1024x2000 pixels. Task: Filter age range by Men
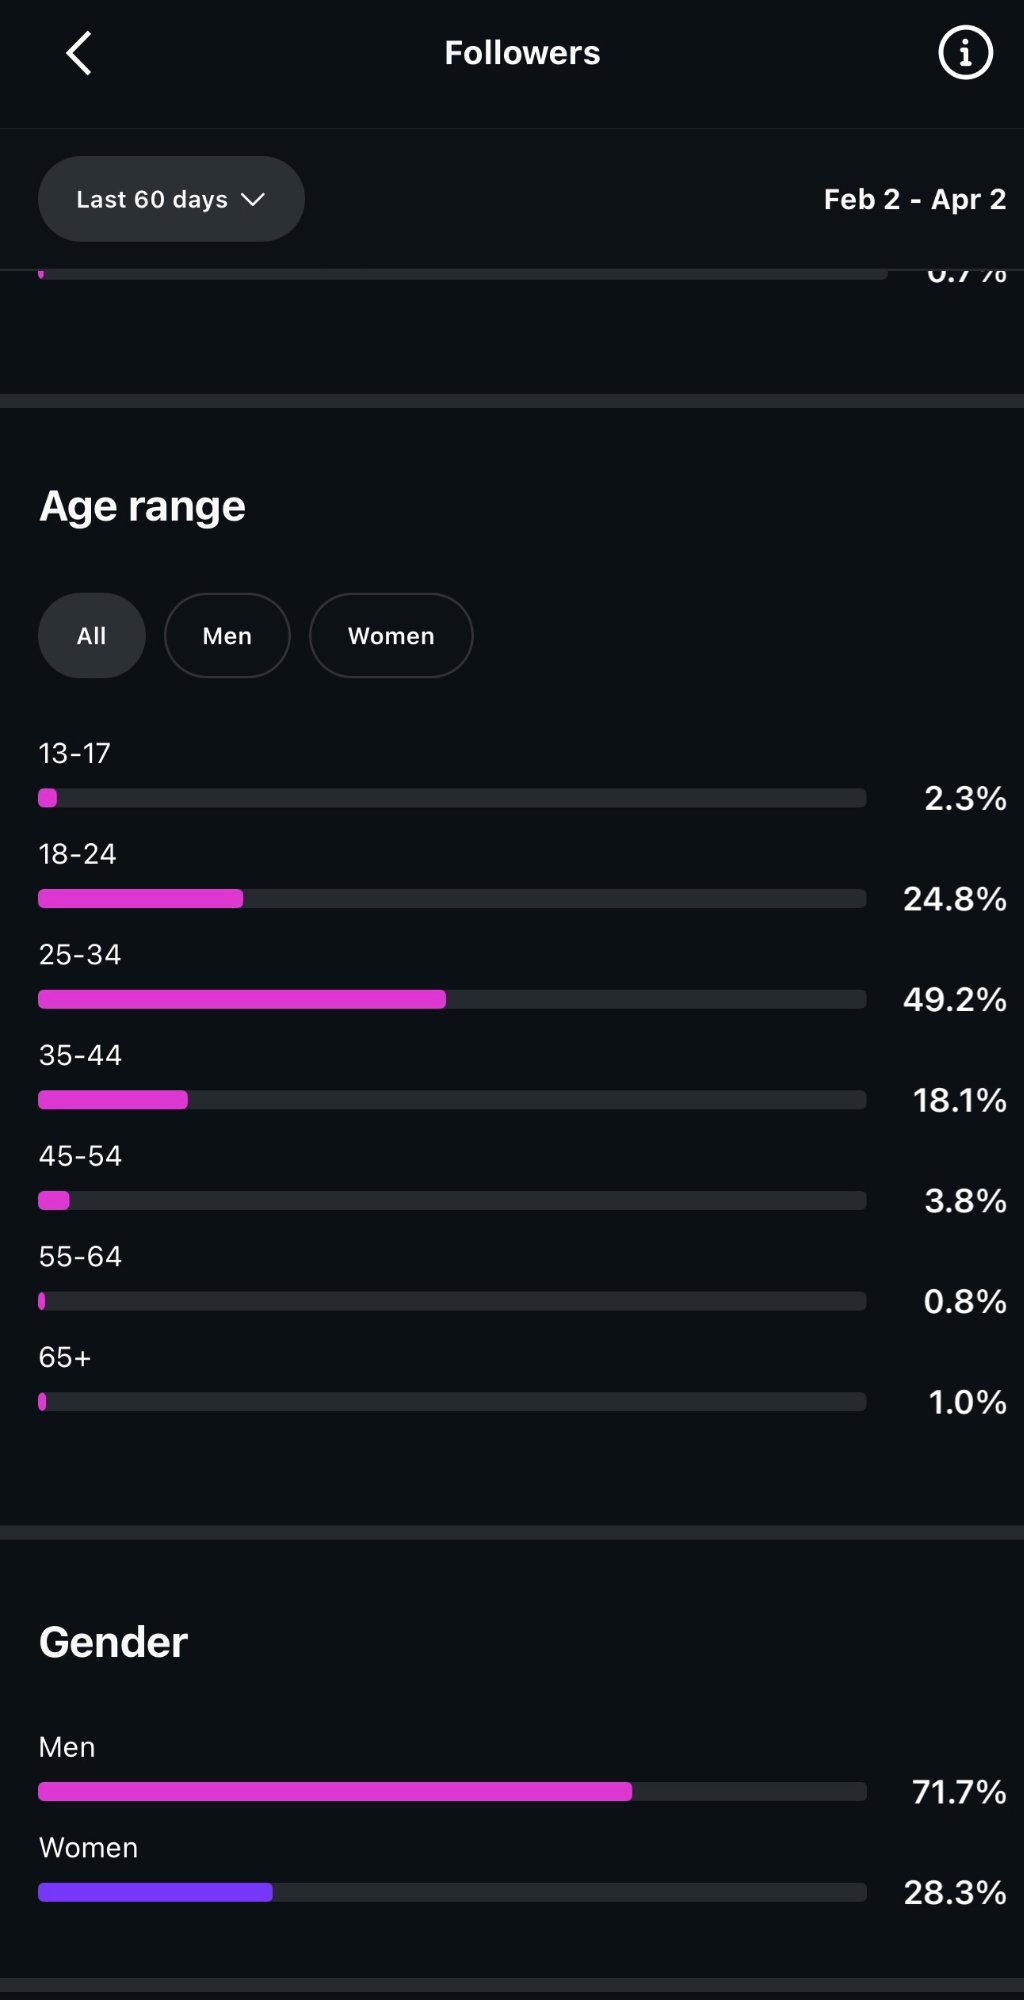coord(227,635)
